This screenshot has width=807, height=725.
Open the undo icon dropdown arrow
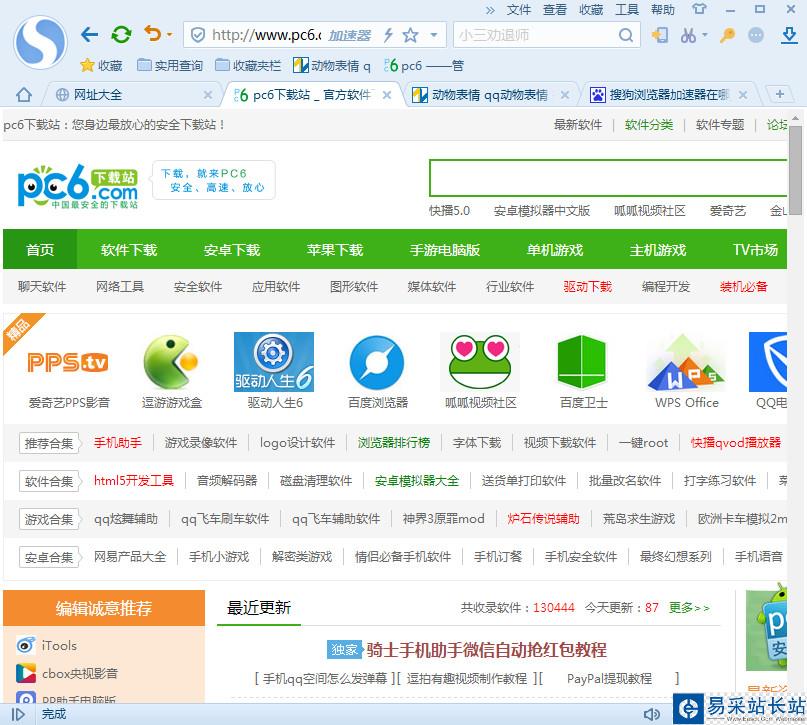click(170, 35)
